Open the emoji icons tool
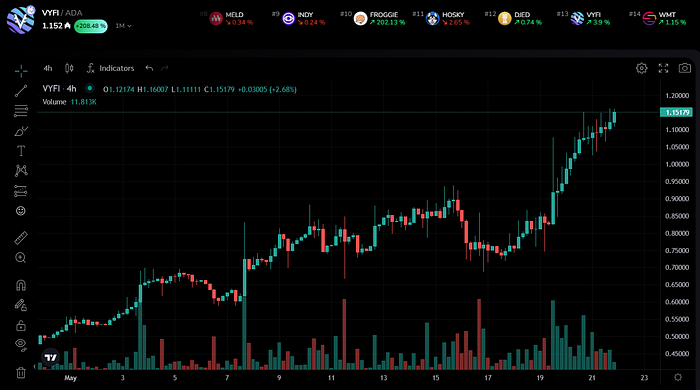Viewport: 700px width, 390px height. (x=21, y=211)
